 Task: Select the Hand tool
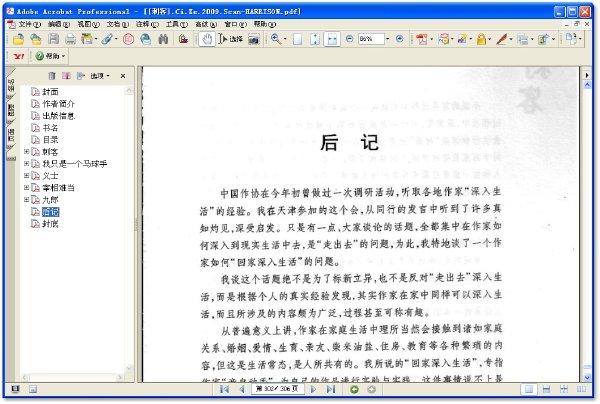[x=207, y=39]
